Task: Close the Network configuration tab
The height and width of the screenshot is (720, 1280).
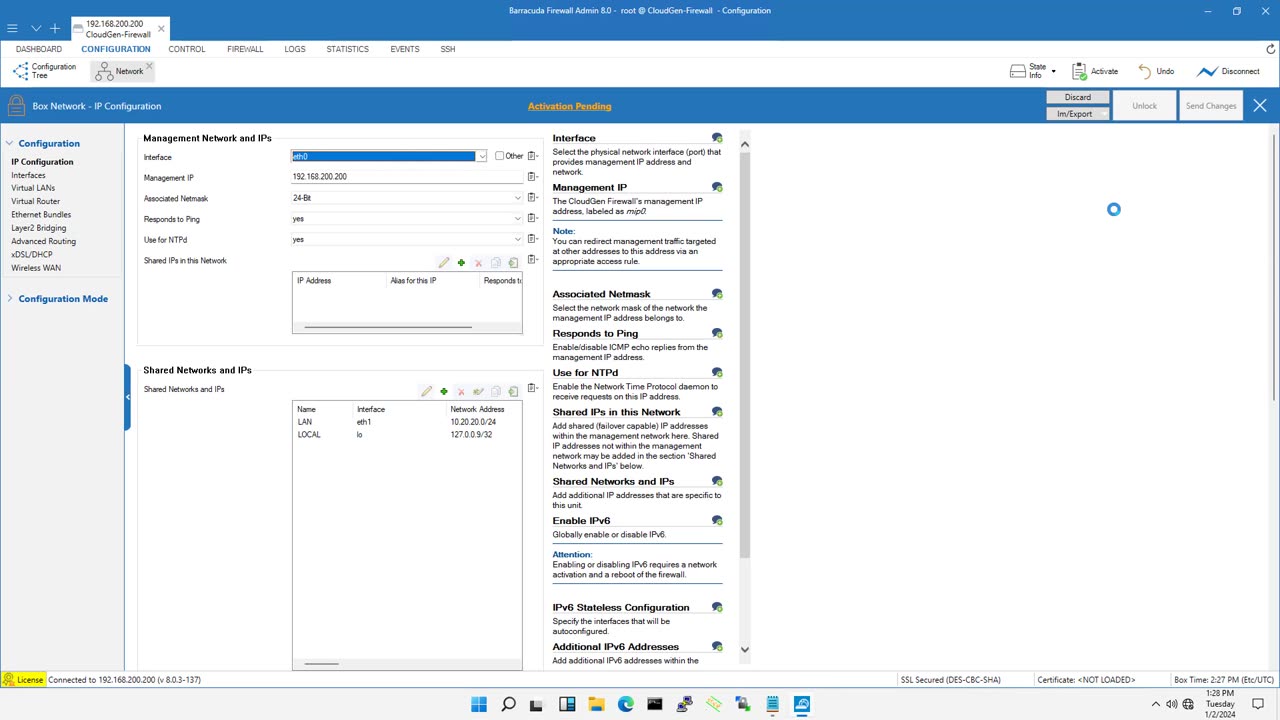Action: tap(149, 67)
